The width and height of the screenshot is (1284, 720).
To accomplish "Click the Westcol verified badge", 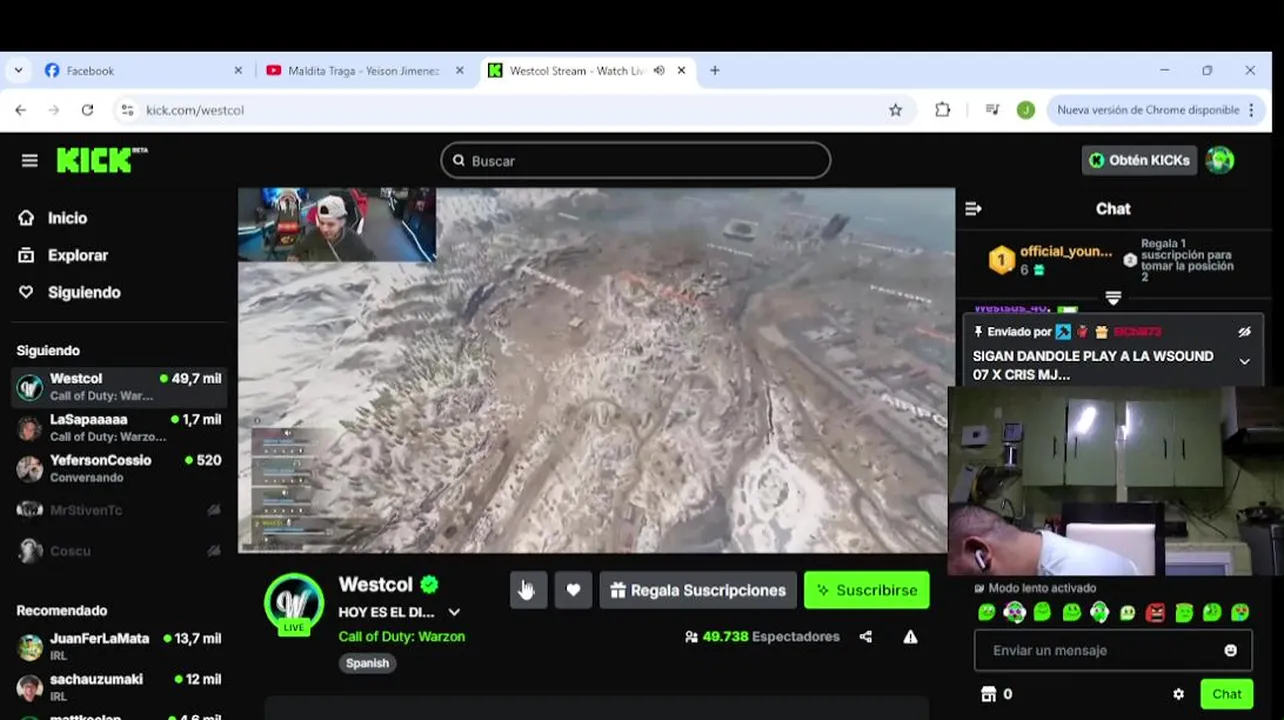I will click(x=429, y=584).
